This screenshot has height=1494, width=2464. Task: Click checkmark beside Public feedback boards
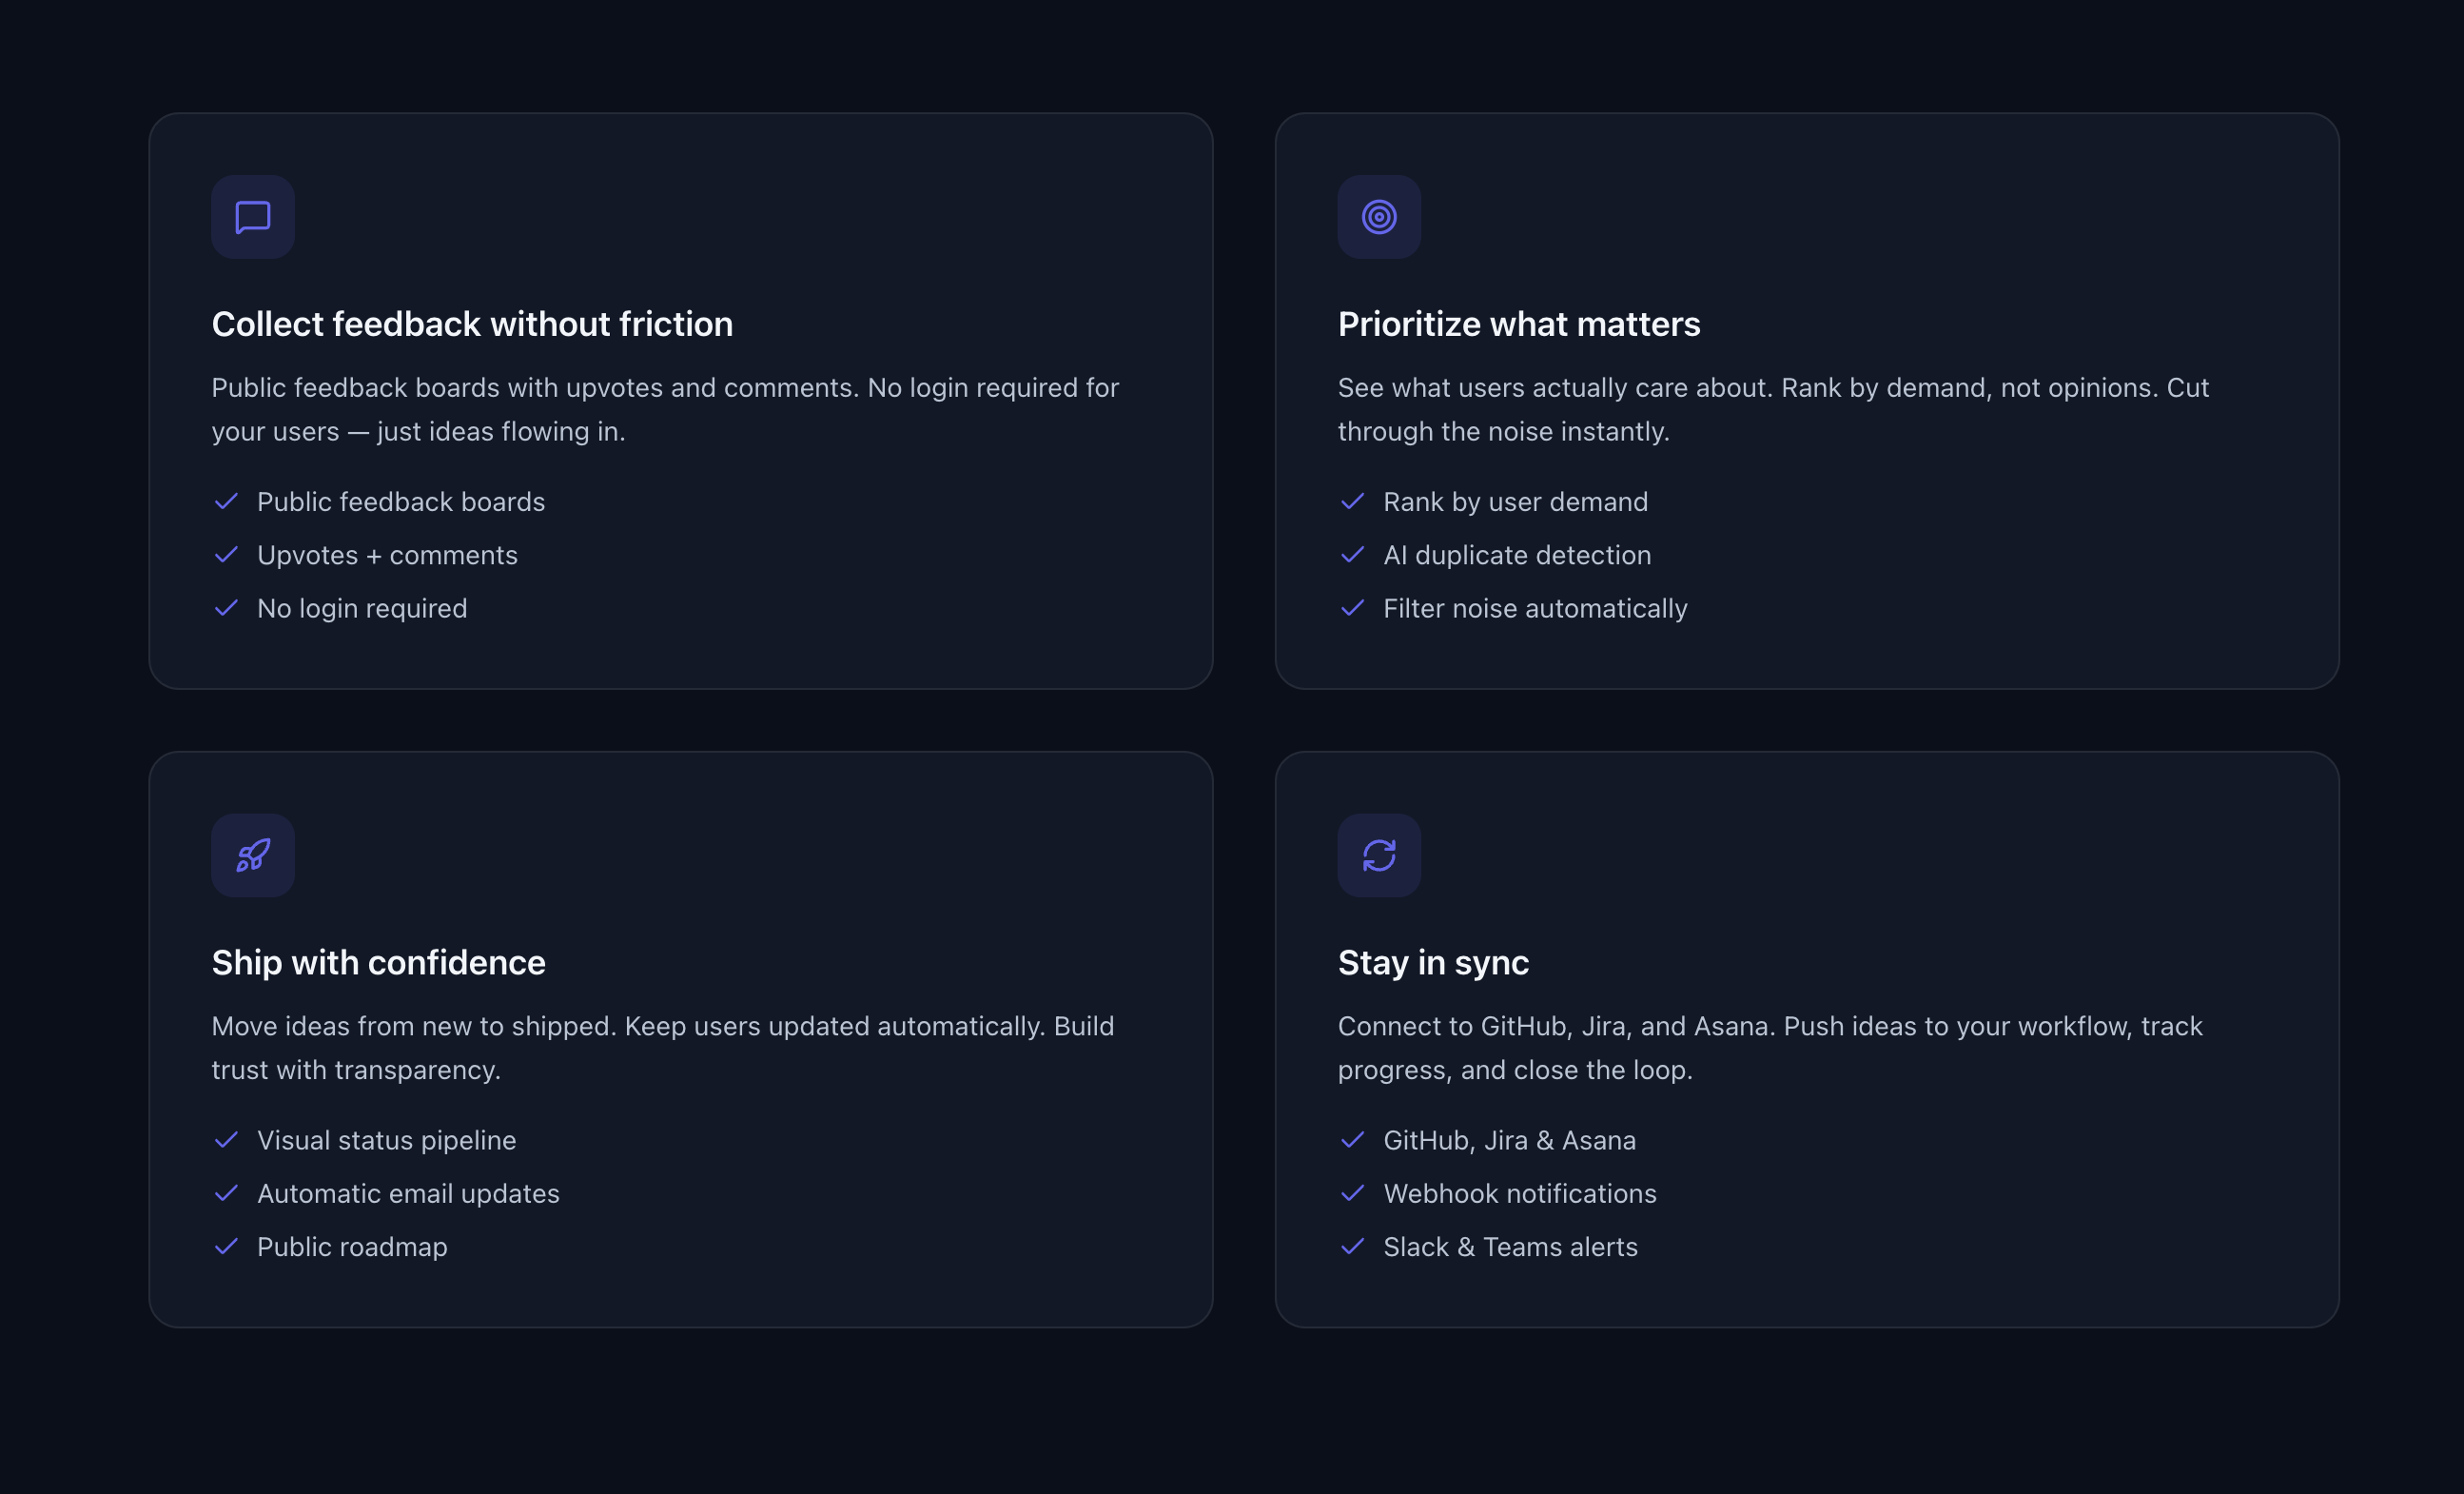pos(226,501)
